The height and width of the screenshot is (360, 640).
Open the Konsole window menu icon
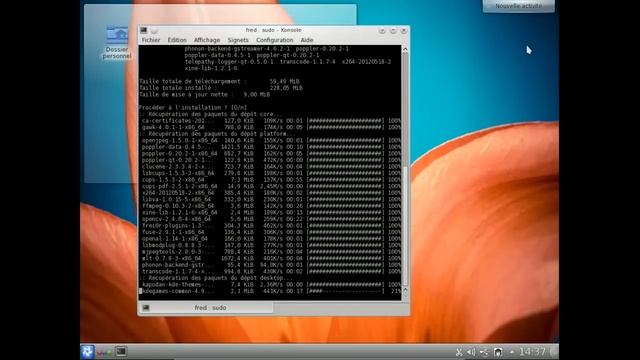coord(144,30)
